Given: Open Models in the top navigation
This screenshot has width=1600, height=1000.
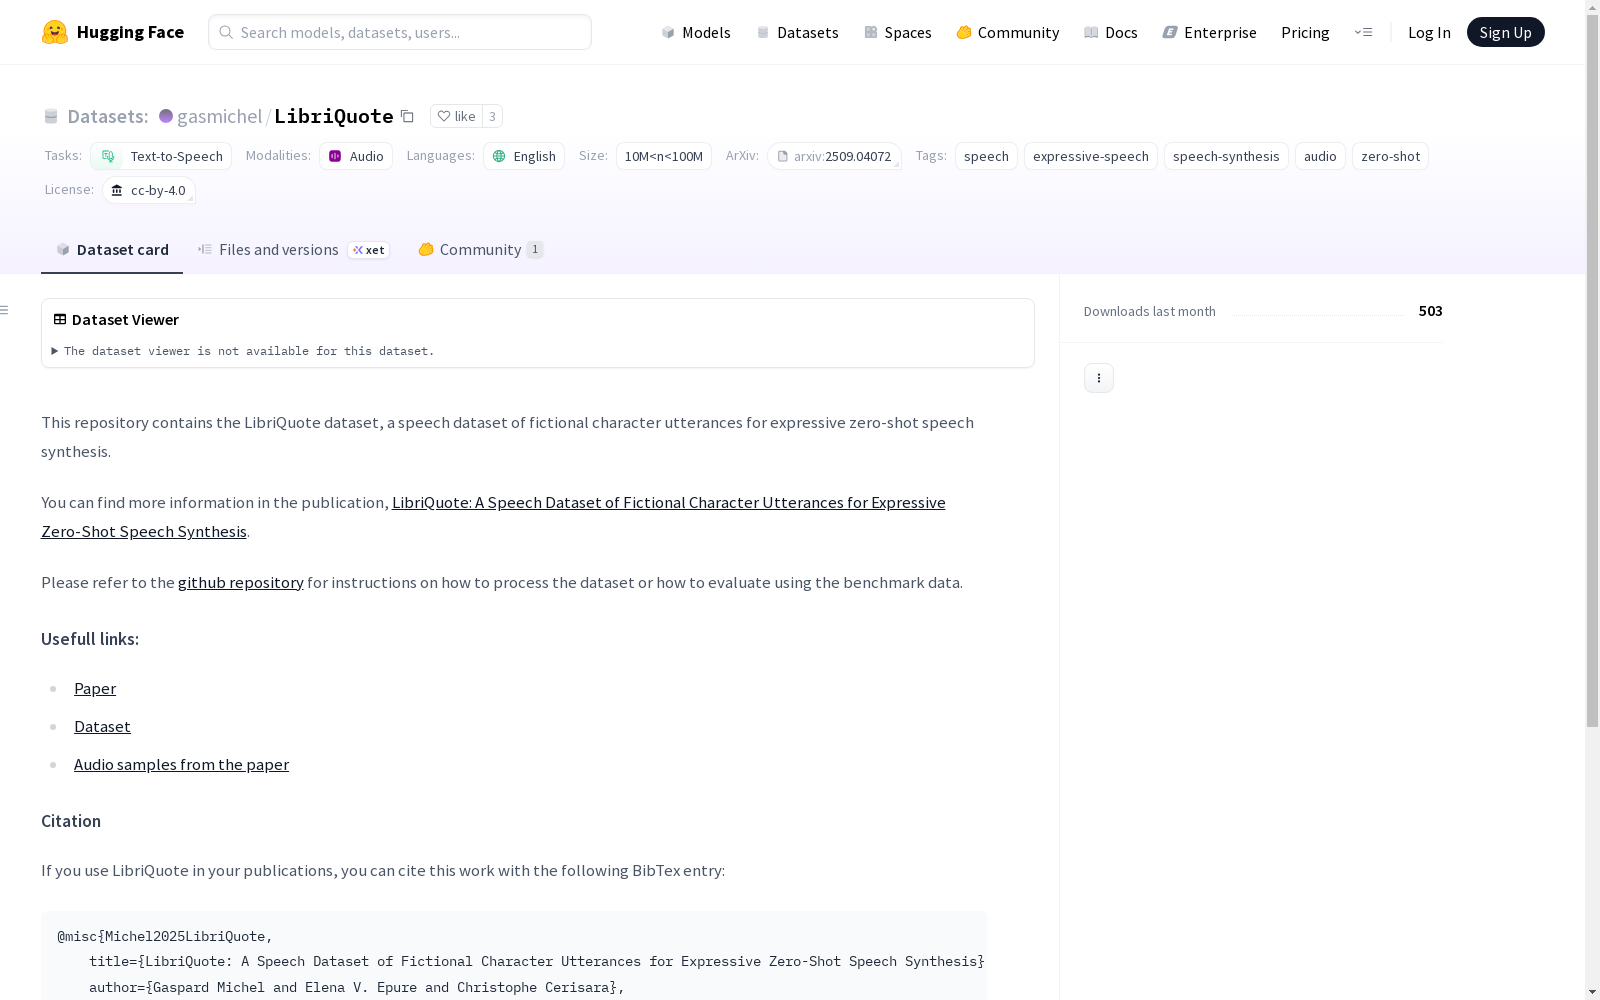Looking at the screenshot, I should [x=696, y=32].
